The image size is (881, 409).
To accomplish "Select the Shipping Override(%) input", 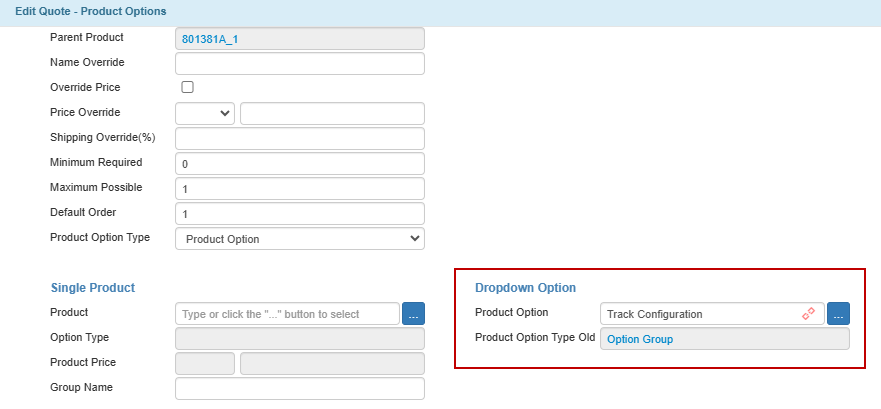I will click(300, 138).
